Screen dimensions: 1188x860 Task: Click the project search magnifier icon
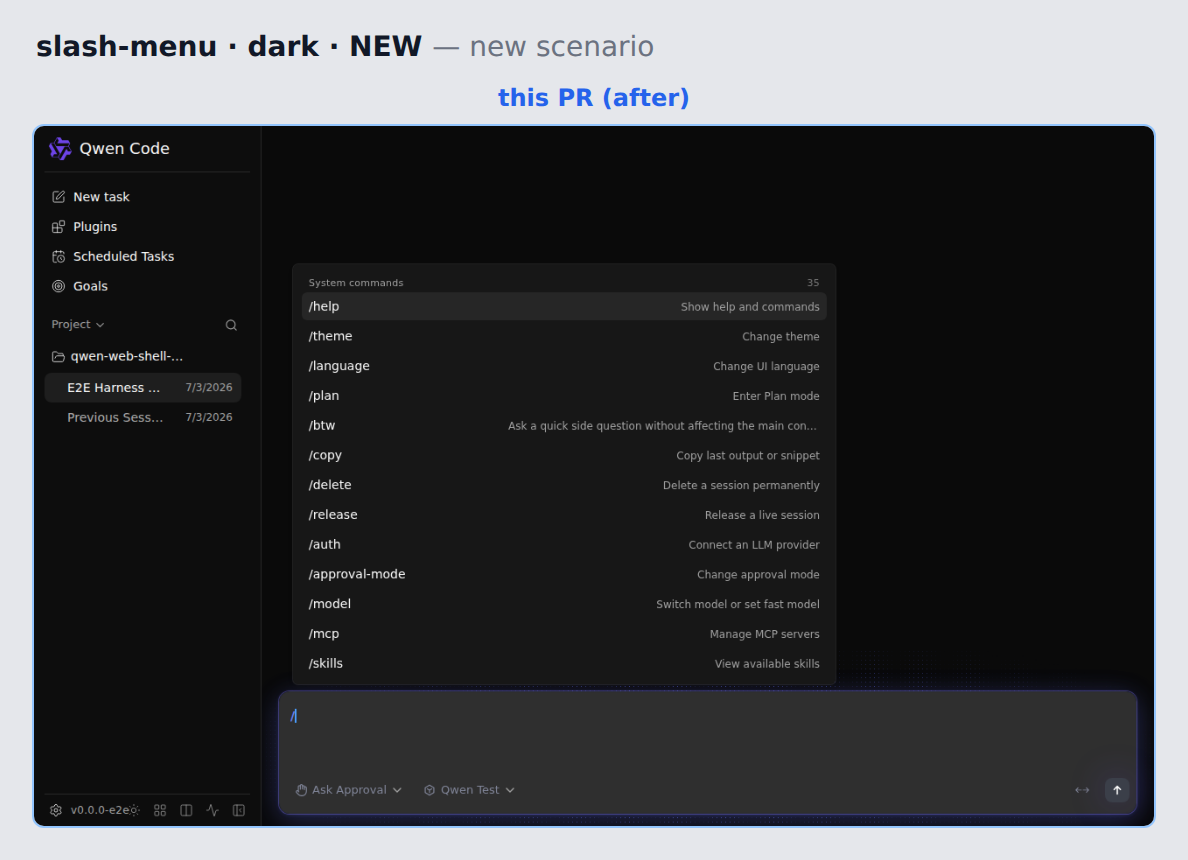[x=231, y=325]
